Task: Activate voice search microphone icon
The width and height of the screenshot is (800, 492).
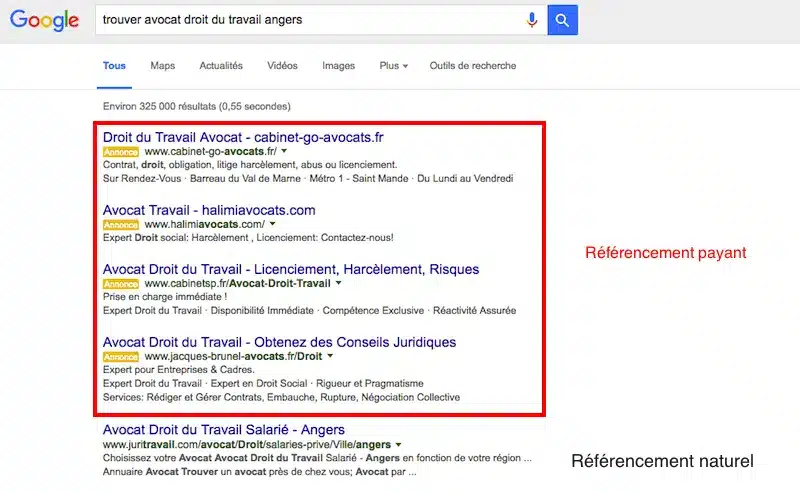Action: pos(532,20)
